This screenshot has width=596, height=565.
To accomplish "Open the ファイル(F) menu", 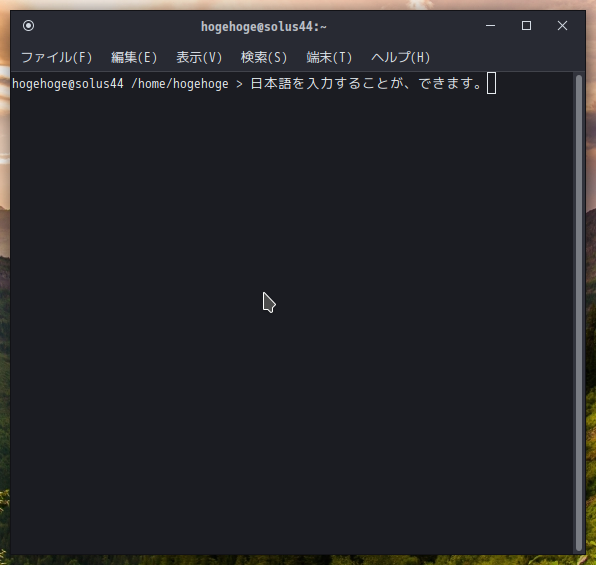I will [x=57, y=57].
